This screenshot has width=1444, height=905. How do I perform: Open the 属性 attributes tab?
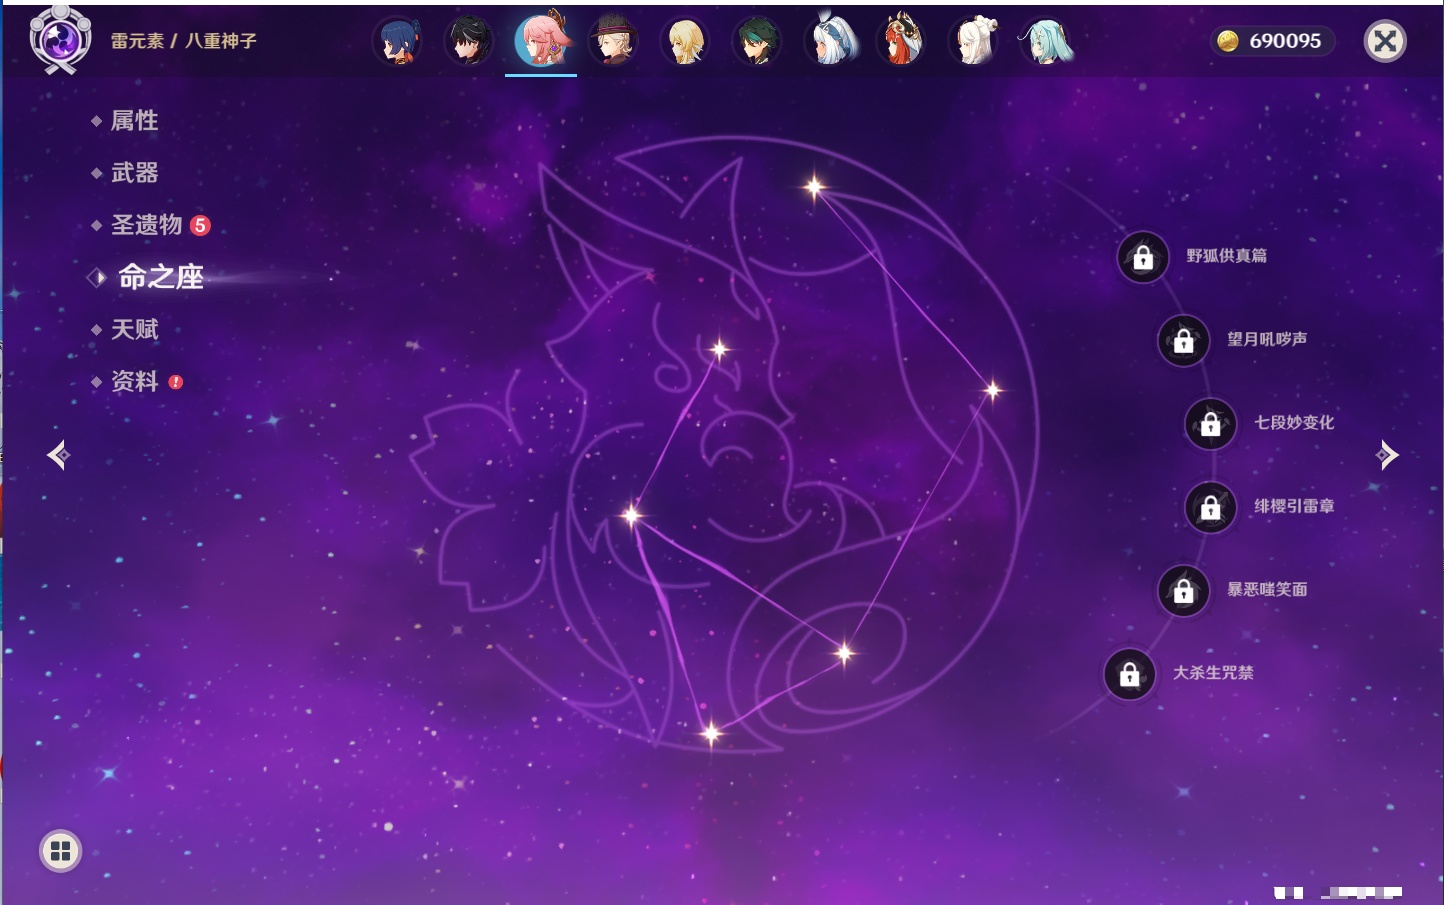[x=134, y=121]
